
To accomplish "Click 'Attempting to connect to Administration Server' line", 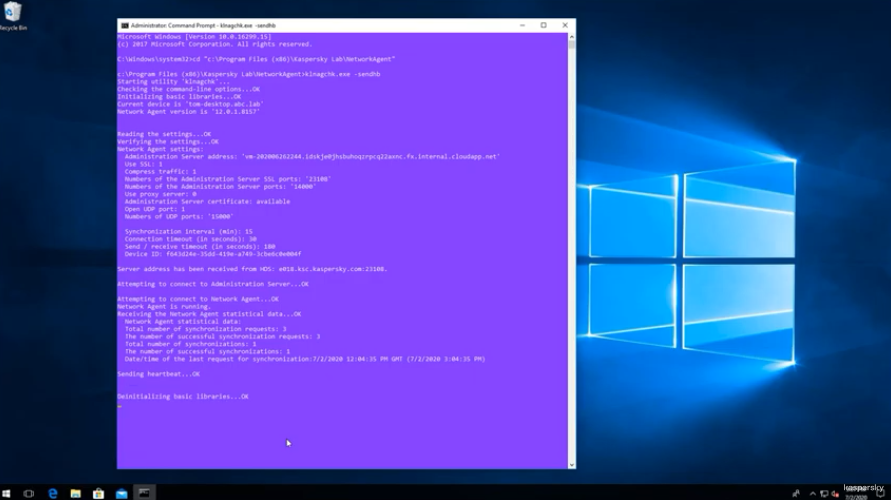I will pyautogui.click(x=213, y=284).
